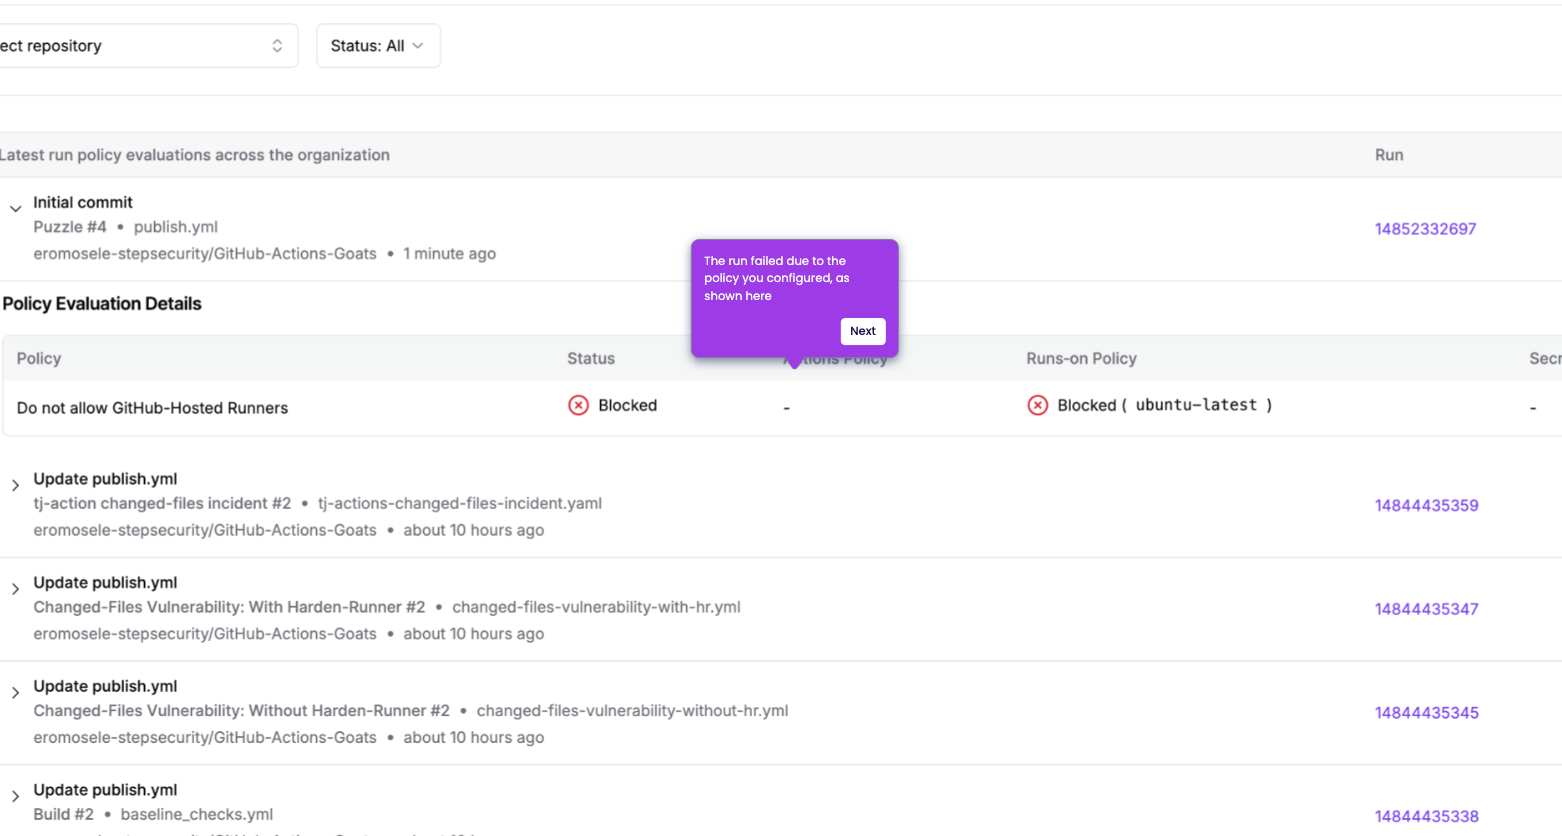Expand the Changed-Files Vulnerability: Without Harden-Runner run

point(14,692)
